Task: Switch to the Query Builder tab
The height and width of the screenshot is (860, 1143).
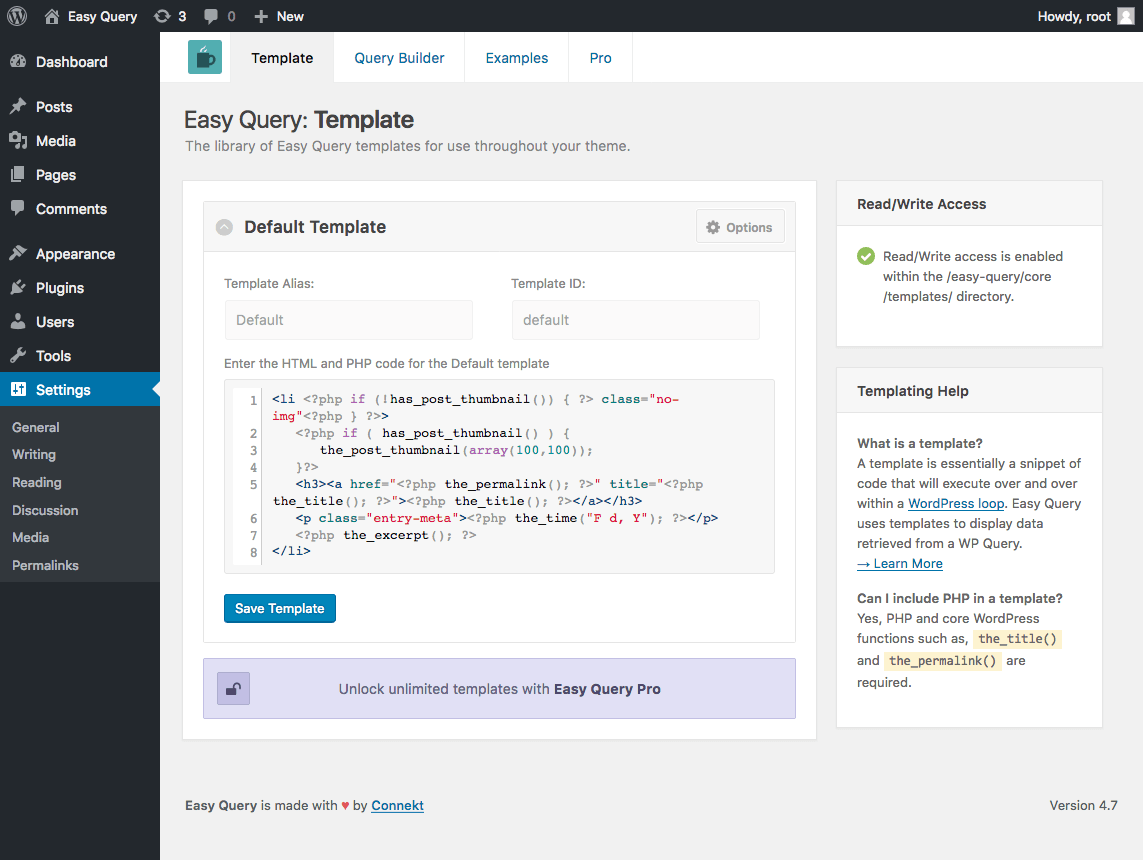Action: click(x=399, y=58)
